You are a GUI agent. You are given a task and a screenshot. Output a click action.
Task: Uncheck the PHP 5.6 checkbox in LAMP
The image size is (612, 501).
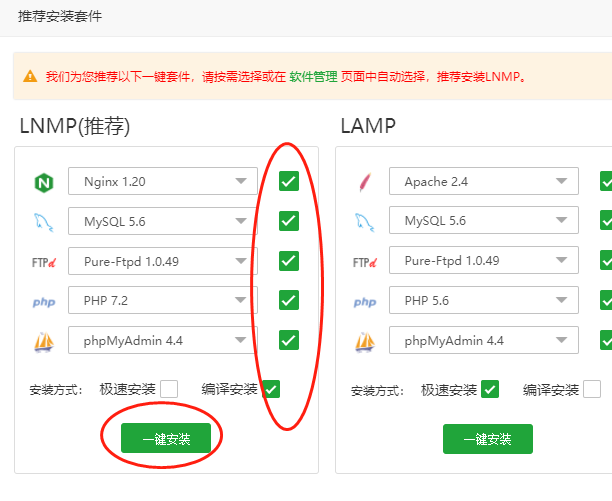point(606,300)
